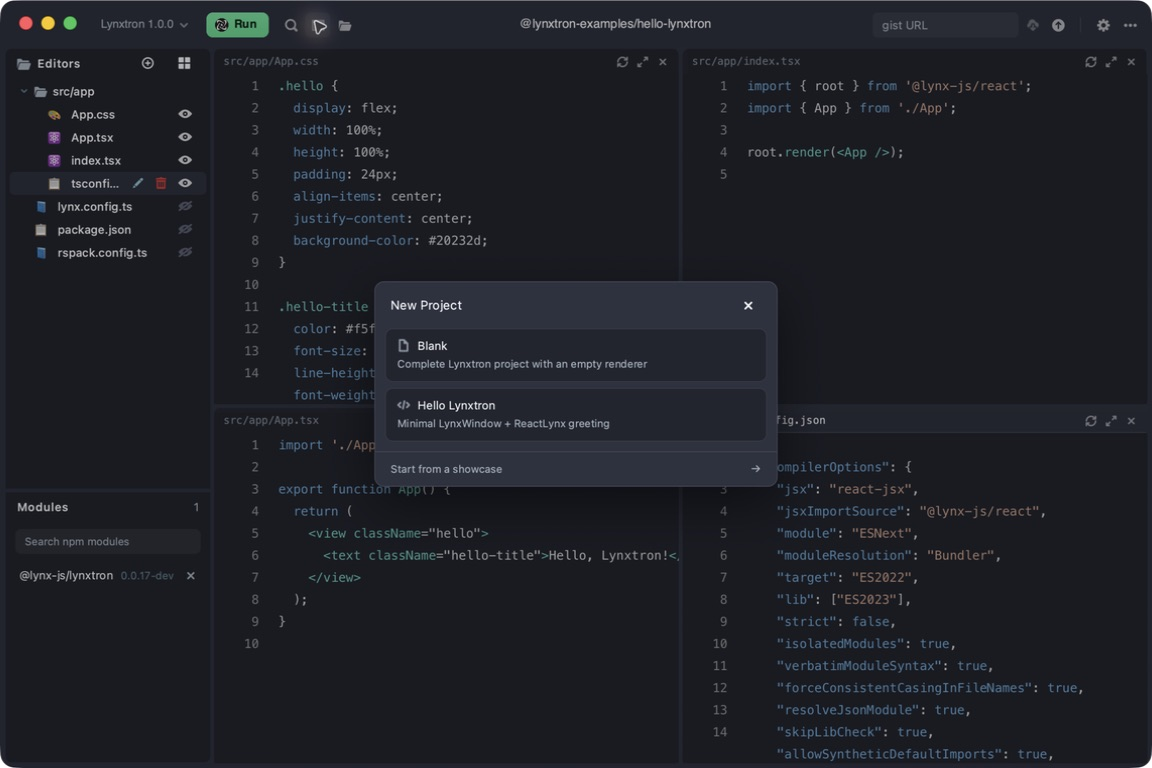Image resolution: width=1152 pixels, height=768 pixels.
Task: Click the root.render line in index.tsx
Action: pos(825,152)
